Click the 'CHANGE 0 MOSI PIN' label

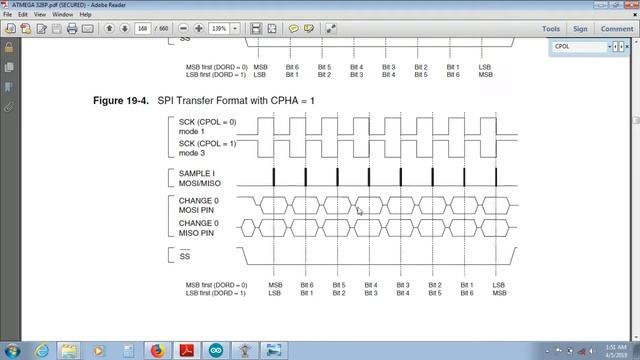point(198,205)
